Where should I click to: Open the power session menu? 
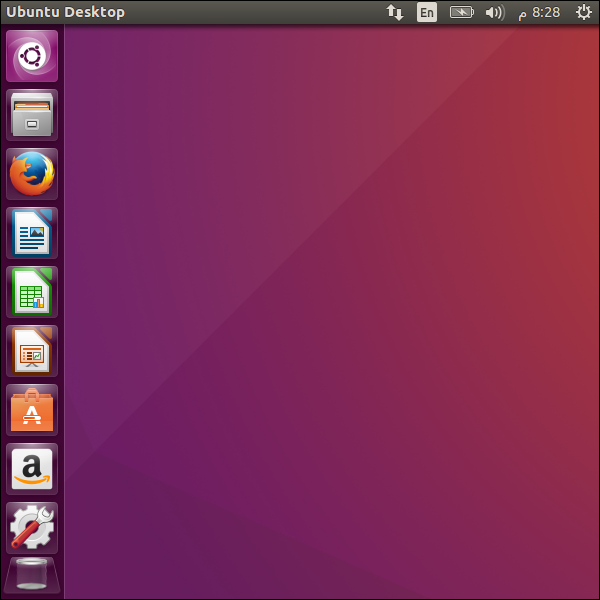pyautogui.click(x=584, y=12)
